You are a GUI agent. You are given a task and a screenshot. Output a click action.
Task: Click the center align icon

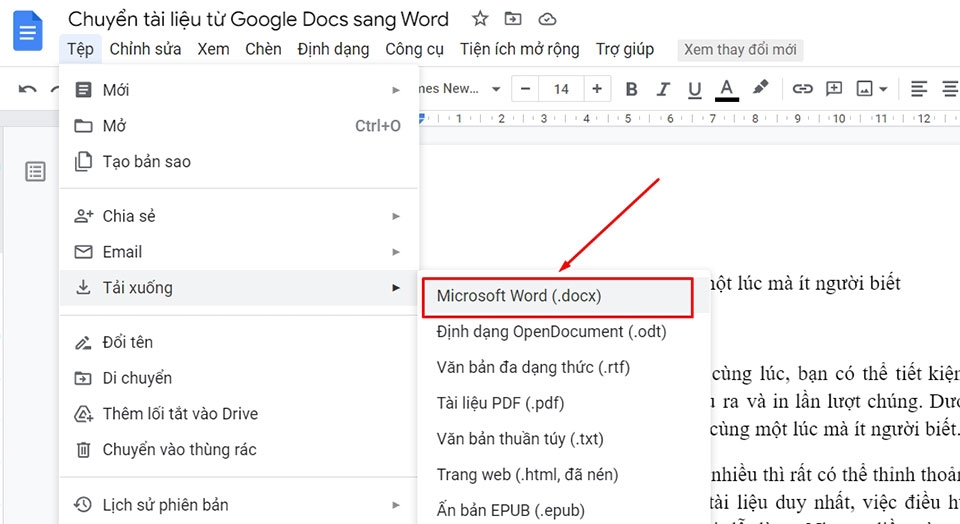click(951, 89)
